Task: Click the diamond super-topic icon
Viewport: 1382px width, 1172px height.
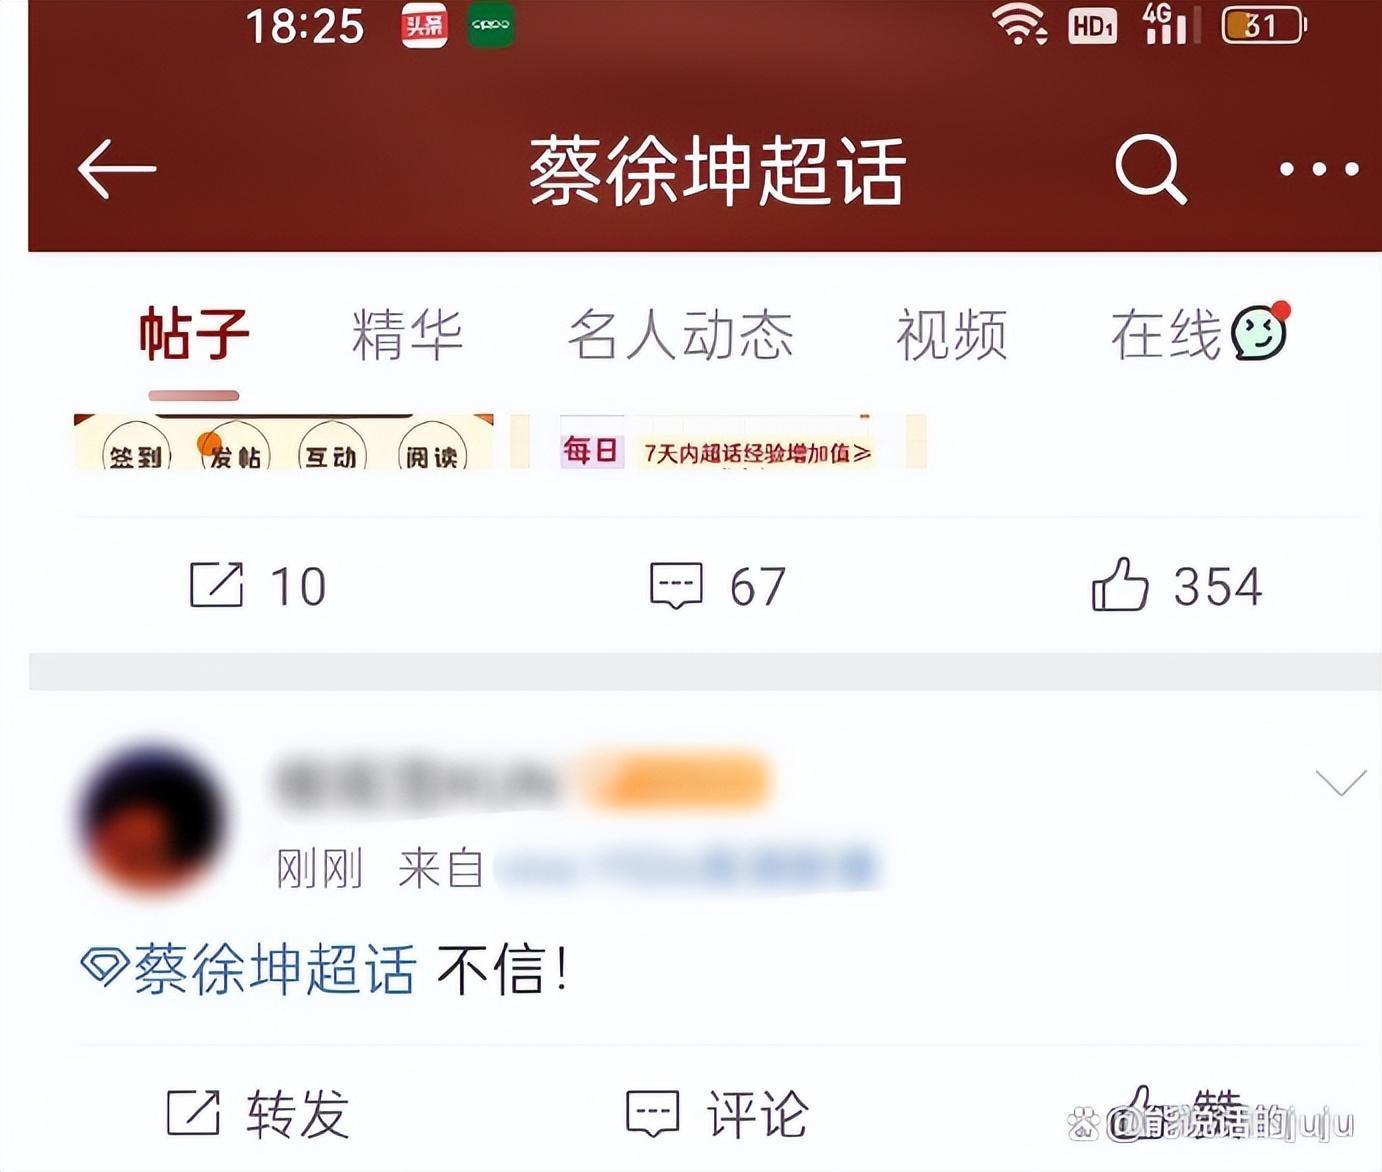Action: 103,967
